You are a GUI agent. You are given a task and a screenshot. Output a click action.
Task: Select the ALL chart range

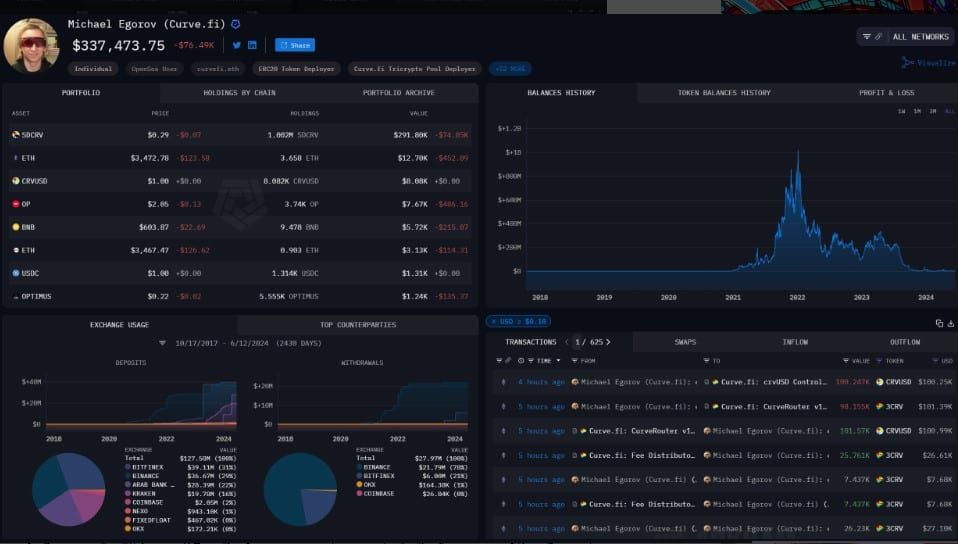[949, 111]
